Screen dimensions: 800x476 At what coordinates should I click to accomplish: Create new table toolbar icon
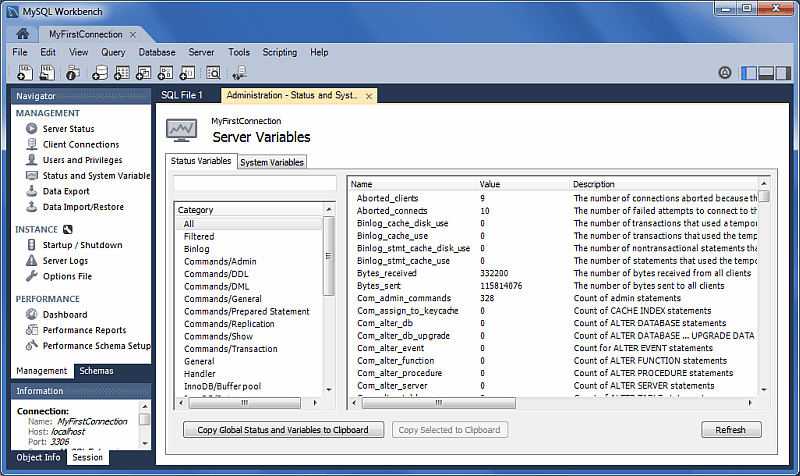121,73
